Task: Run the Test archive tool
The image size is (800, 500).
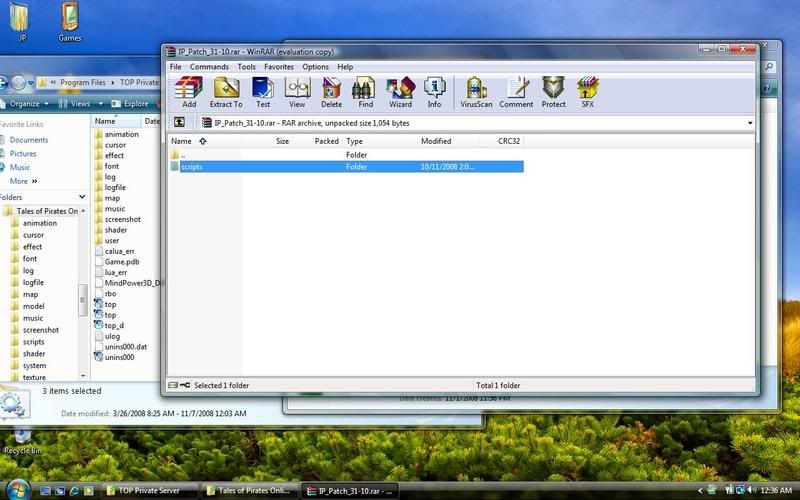Action: click(x=263, y=91)
